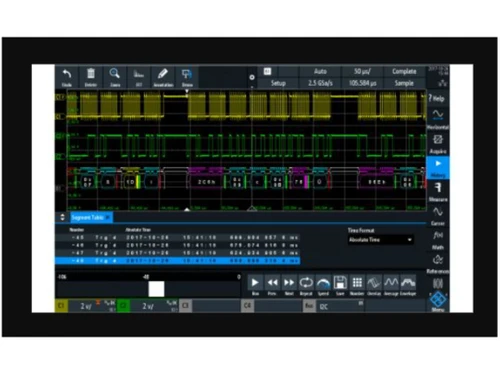Viewport: 500px width, 375px height.
Task: Click the Number column header
Action: pyautogui.click(x=77, y=230)
